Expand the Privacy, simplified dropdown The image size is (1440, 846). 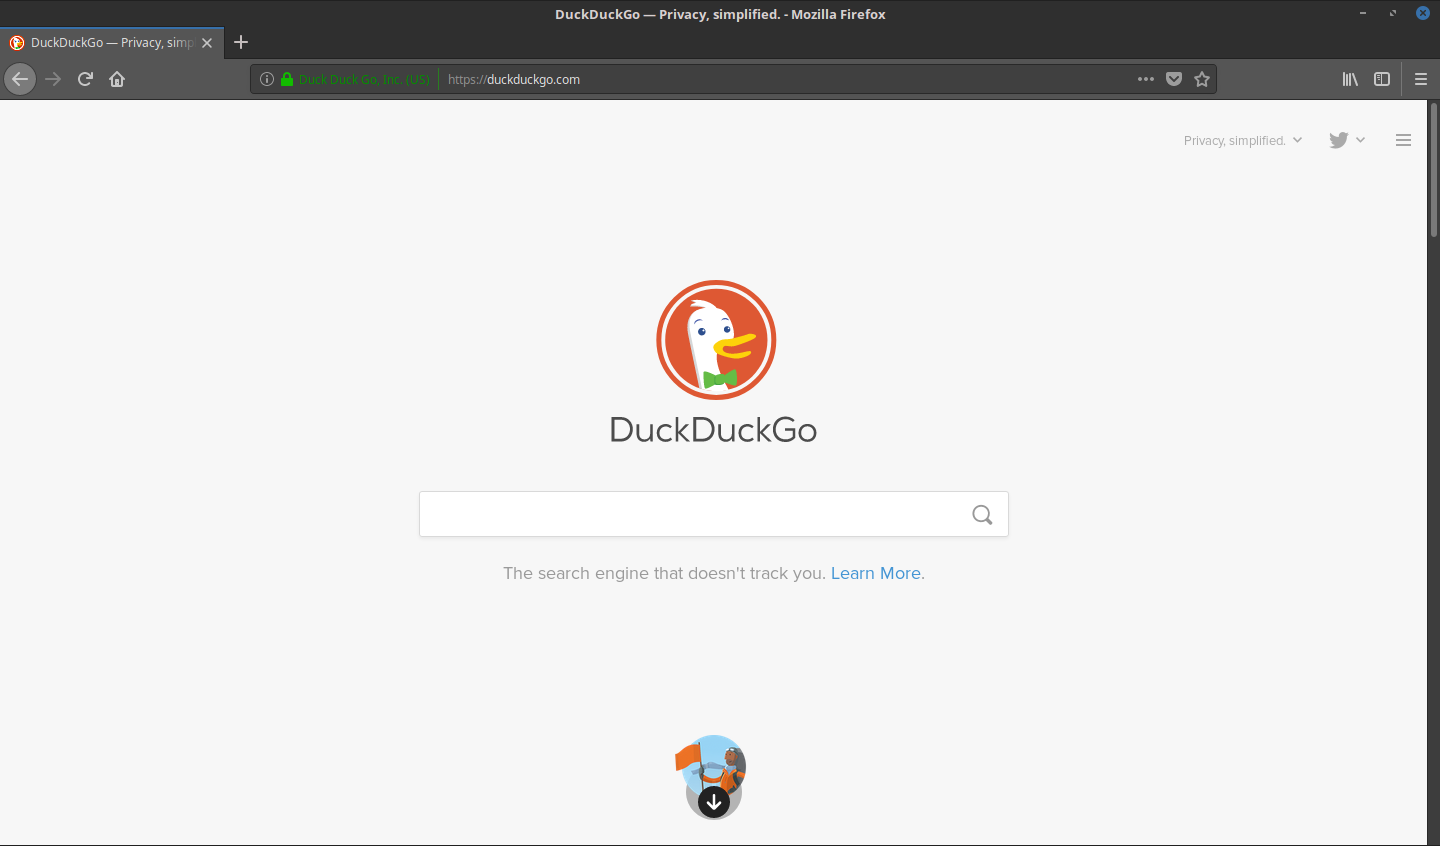(x=1243, y=141)
